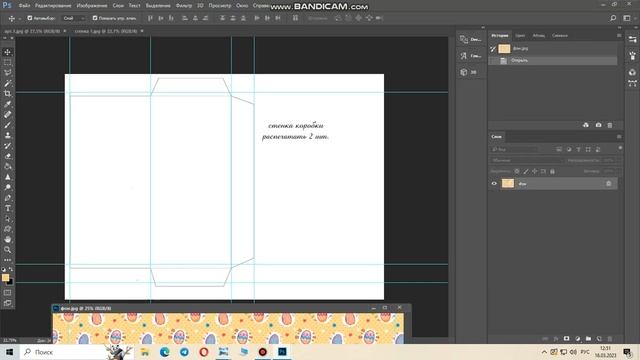Switch to the Абзац panel tab
This screenshot has width=640, height=360.
[x=539, y=36]
